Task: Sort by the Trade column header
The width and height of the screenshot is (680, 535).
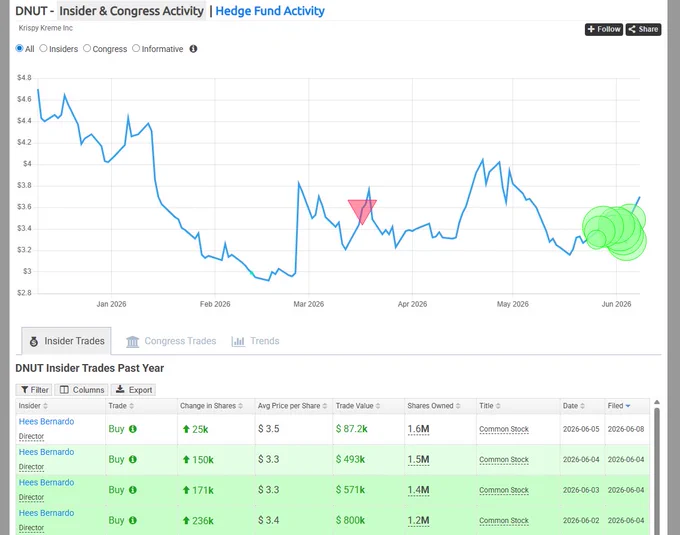Action: click(x=121, y=406)
